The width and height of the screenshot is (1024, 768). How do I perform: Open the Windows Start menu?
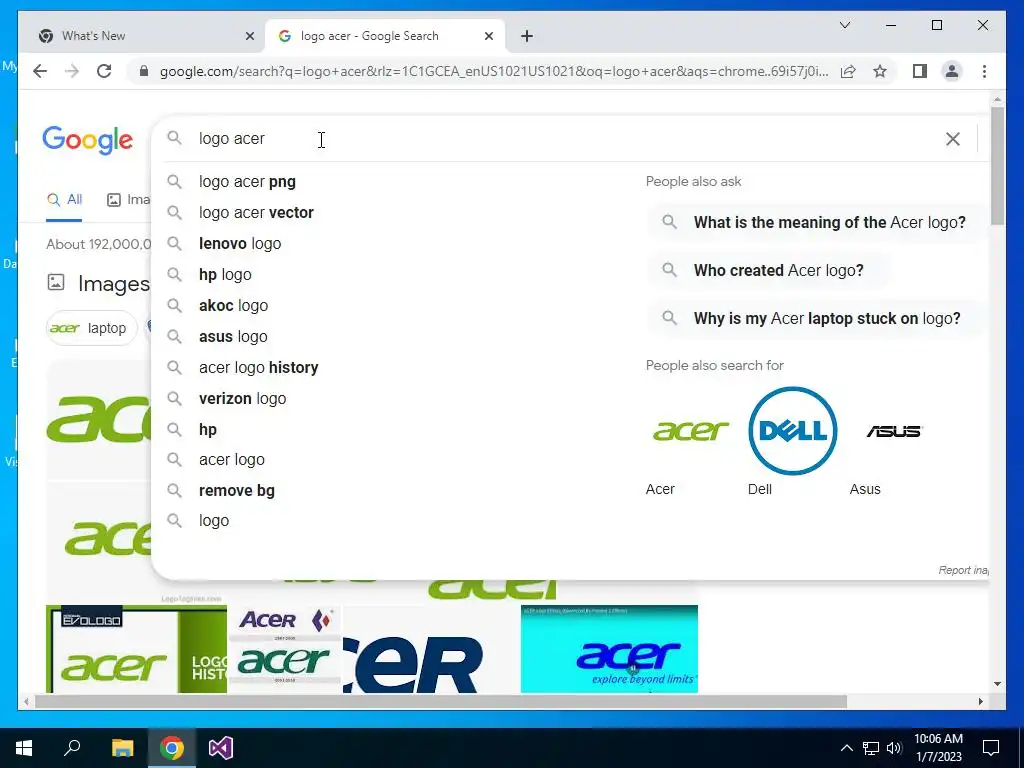click(24, 748)
